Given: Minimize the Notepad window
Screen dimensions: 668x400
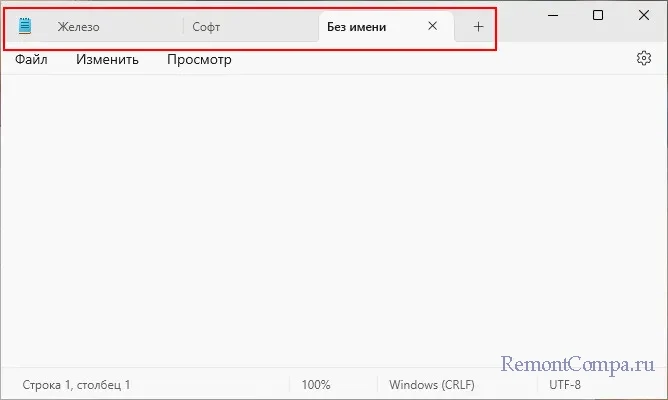Looking at the screenshot, I should click(x=552, y=15).
